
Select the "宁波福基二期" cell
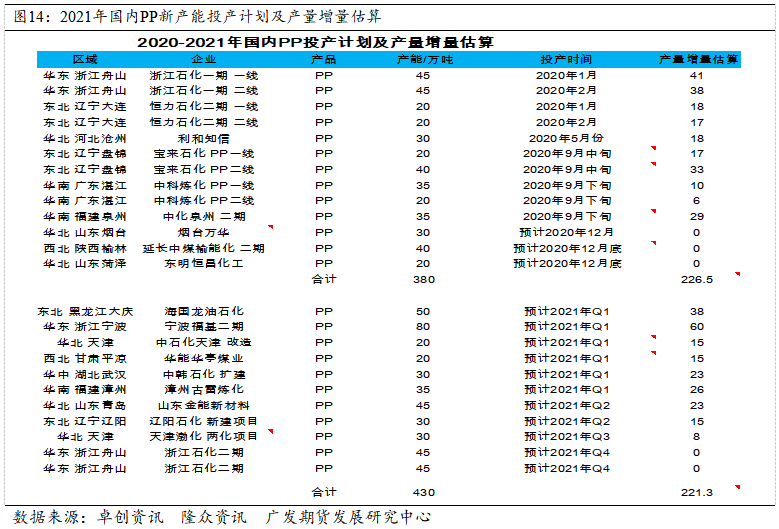click(204, 326)
